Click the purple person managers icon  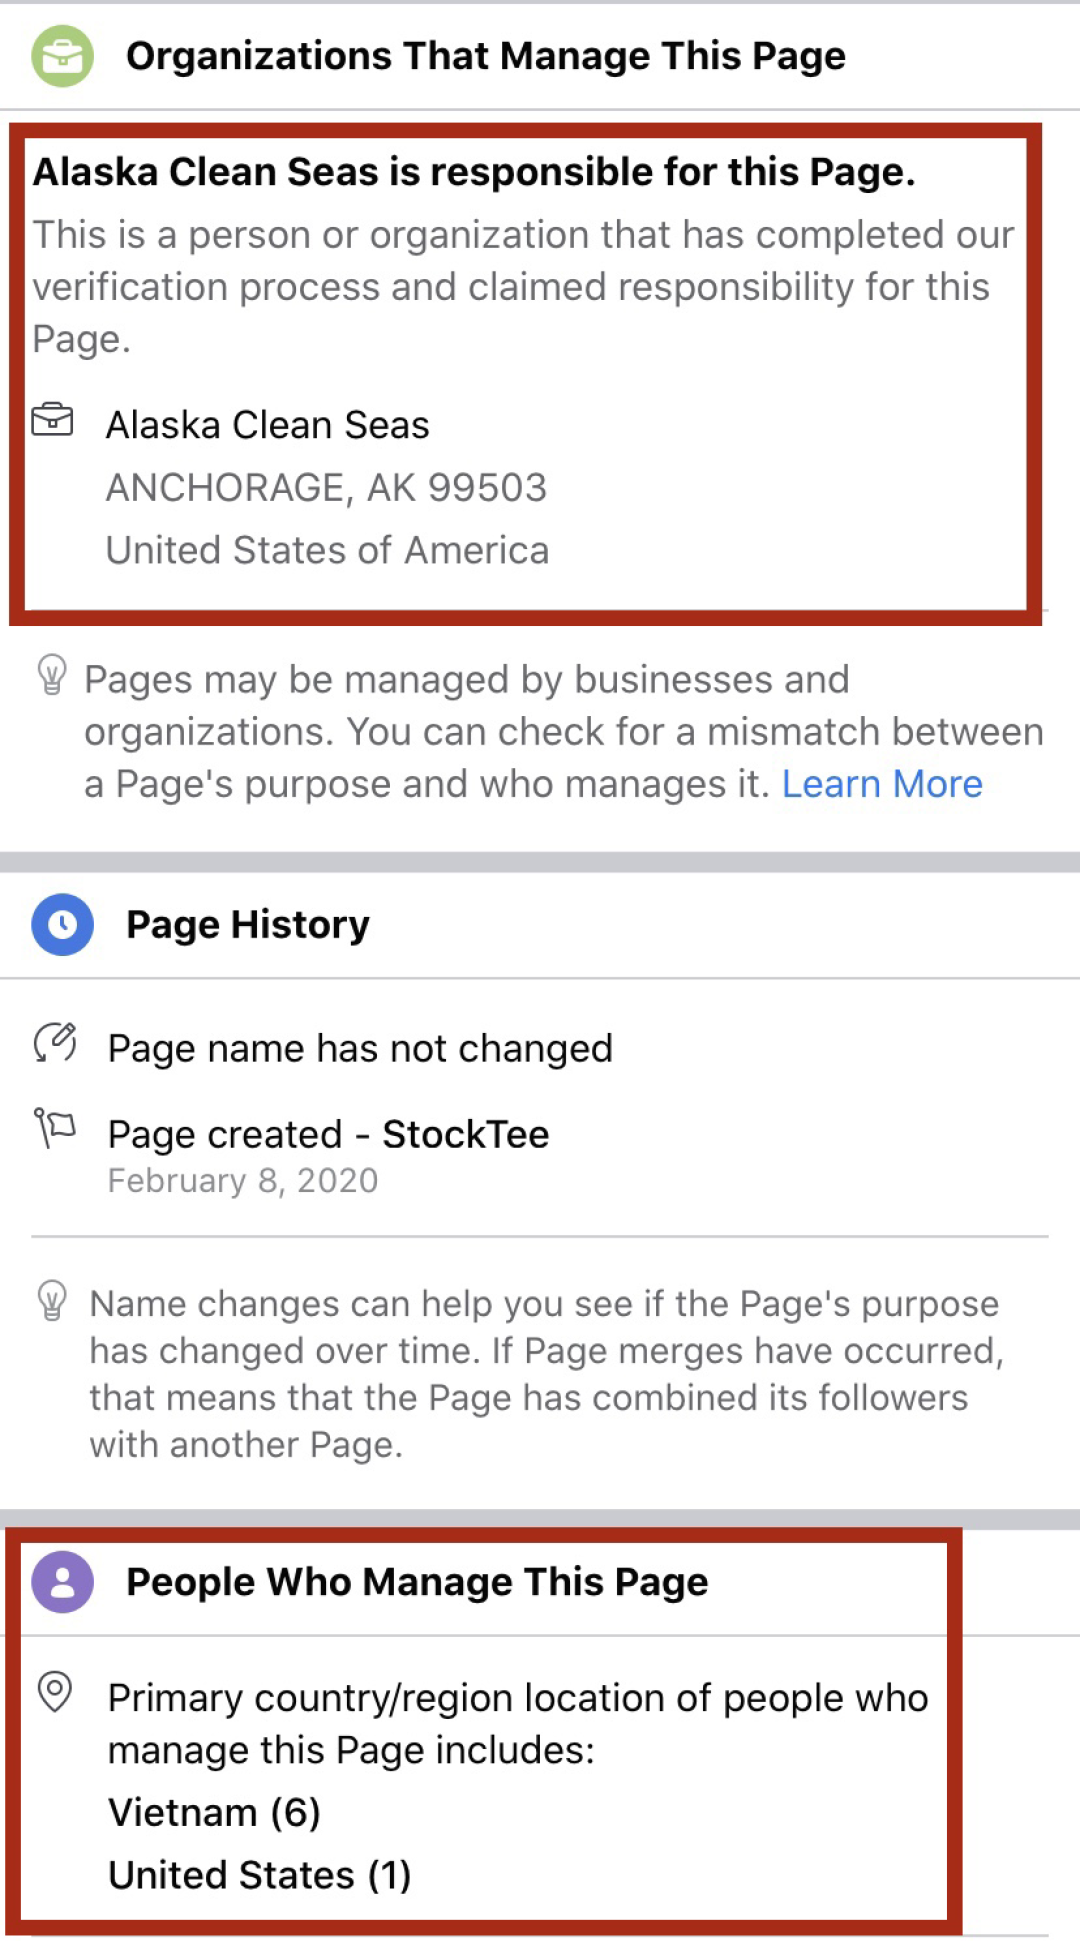point(62,1582)
